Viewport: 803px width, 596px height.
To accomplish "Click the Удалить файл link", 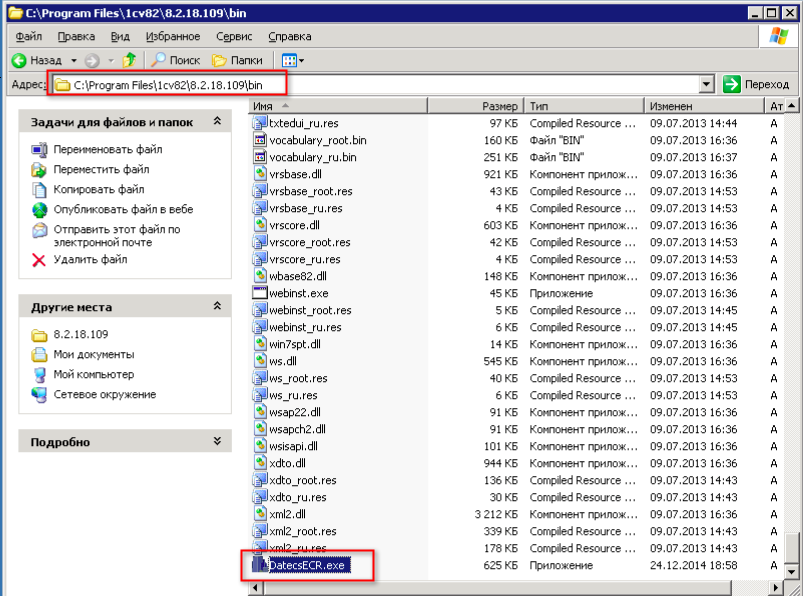I will click(90, 260).
